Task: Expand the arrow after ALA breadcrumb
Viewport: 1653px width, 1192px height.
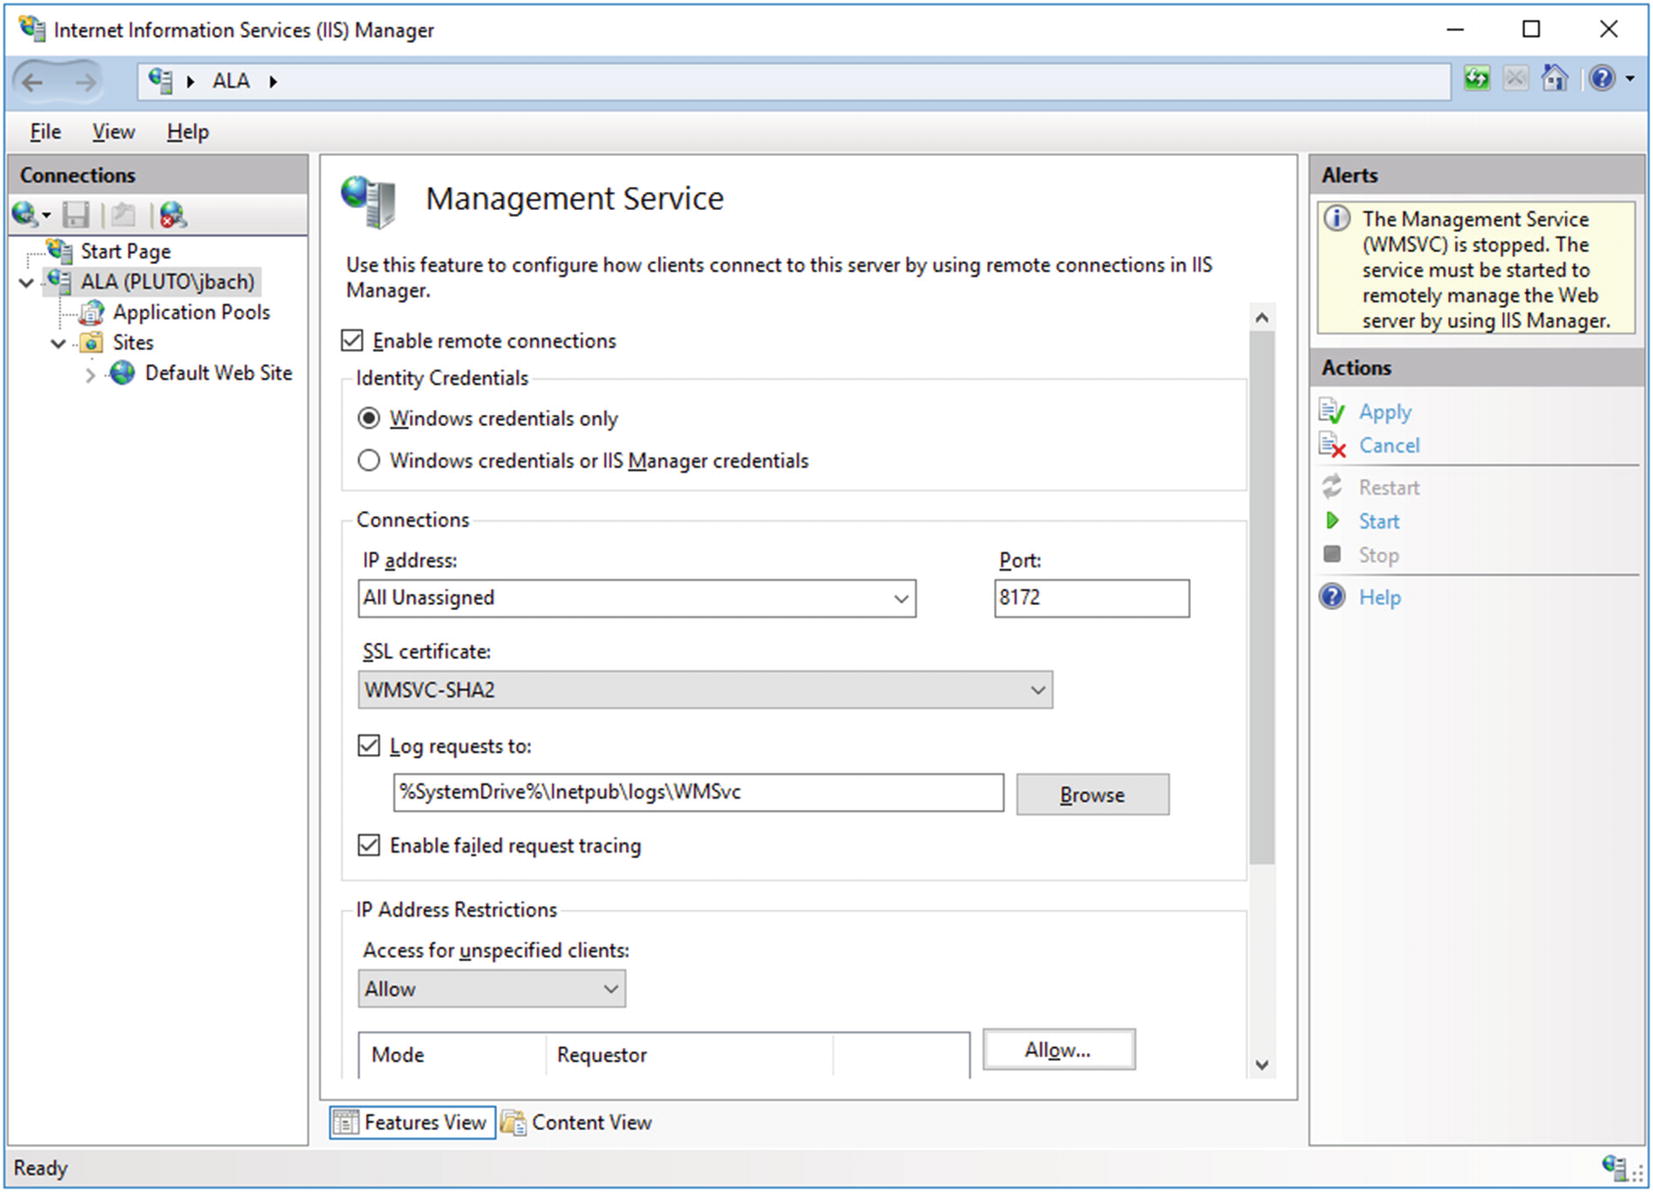Action: [x=273, y=81]
